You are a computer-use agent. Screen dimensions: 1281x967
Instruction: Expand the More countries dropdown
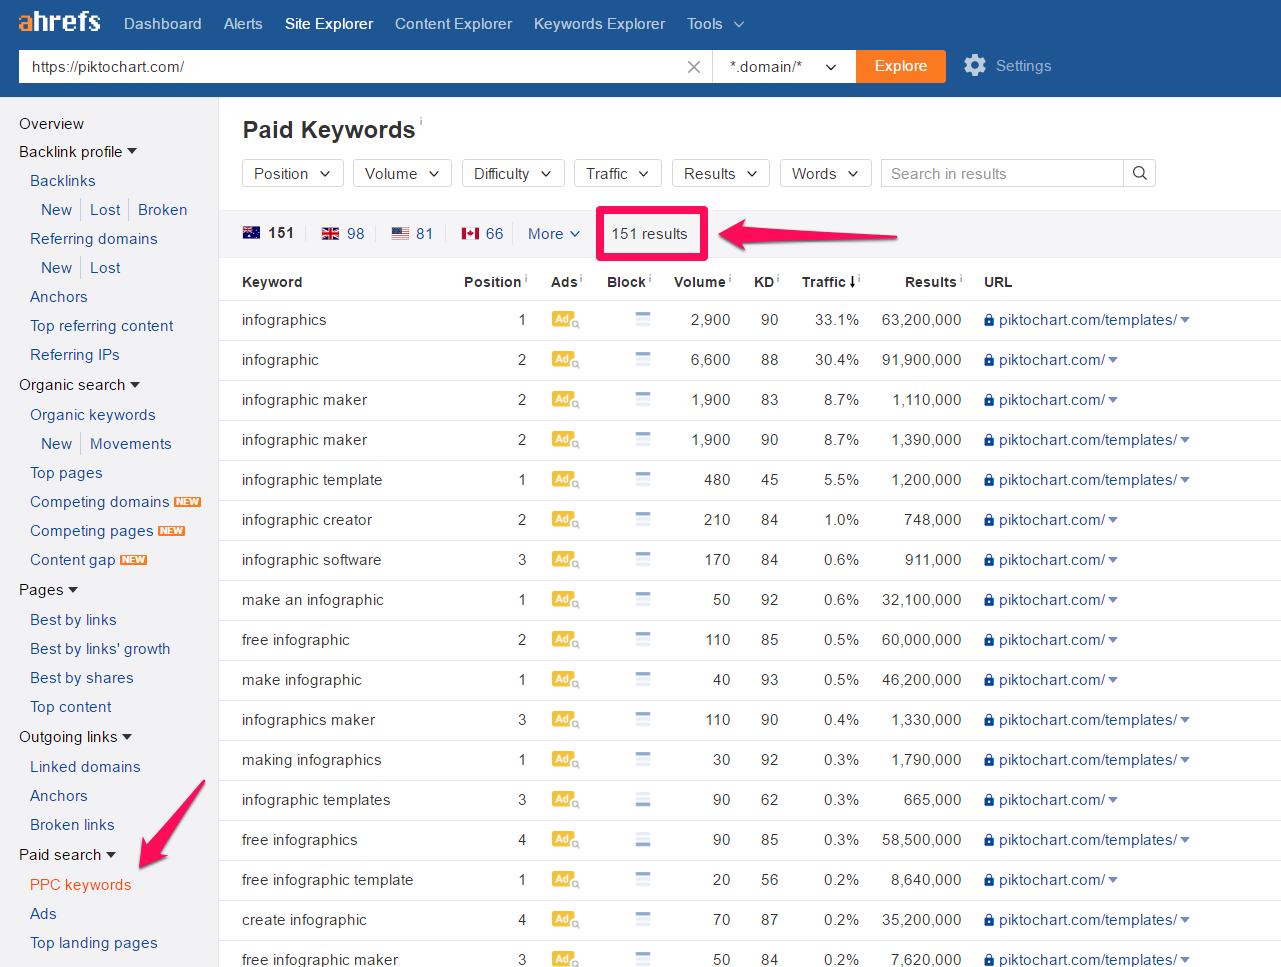coord(554,234)
